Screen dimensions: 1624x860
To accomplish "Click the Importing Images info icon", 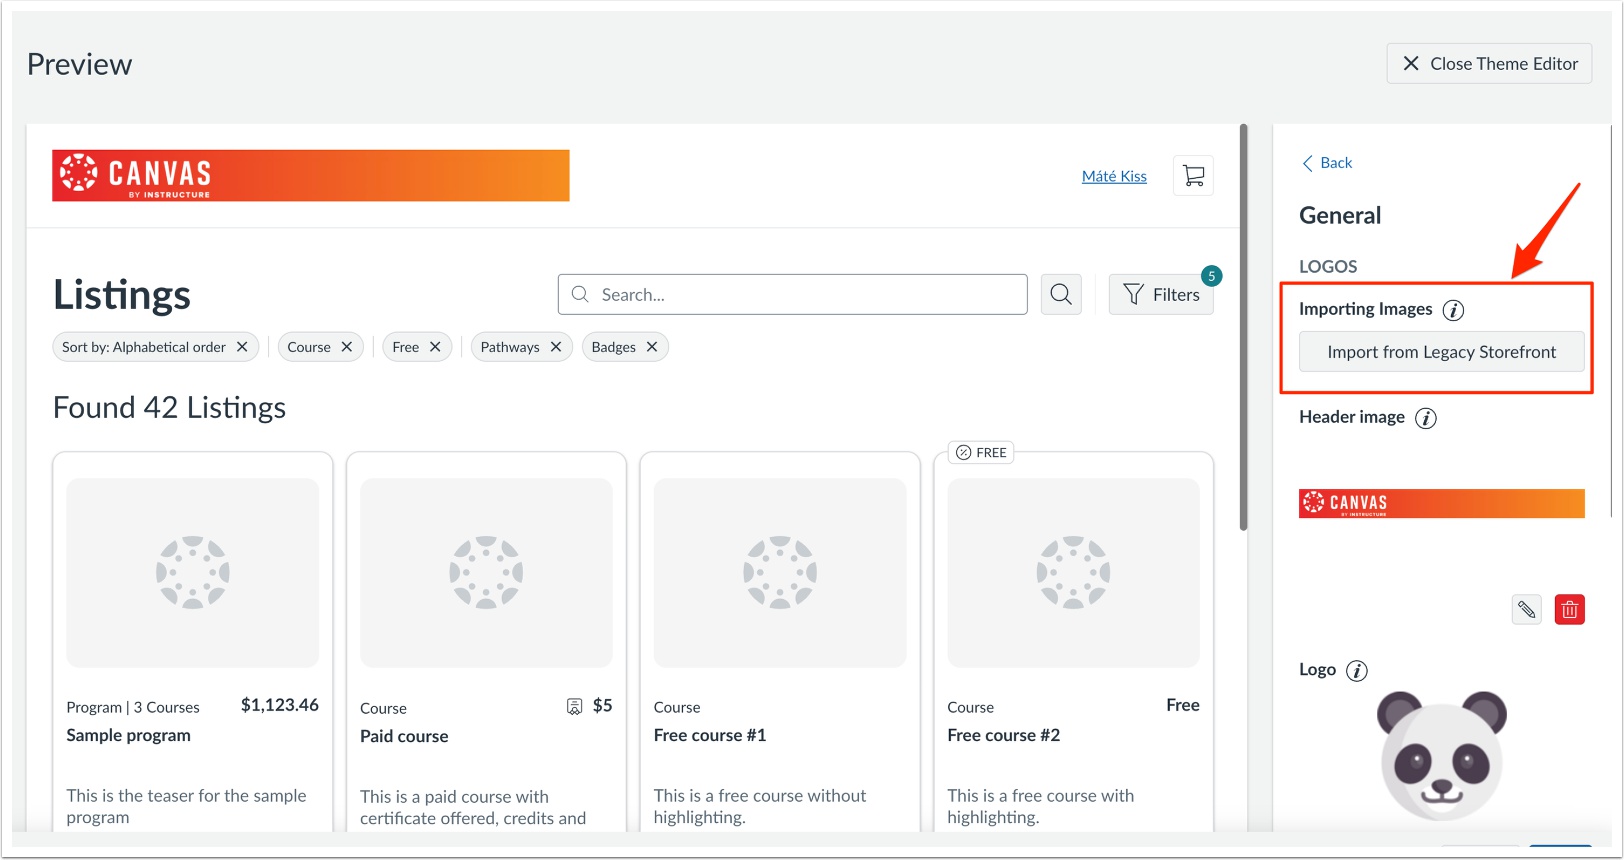I will [1453, 310].
